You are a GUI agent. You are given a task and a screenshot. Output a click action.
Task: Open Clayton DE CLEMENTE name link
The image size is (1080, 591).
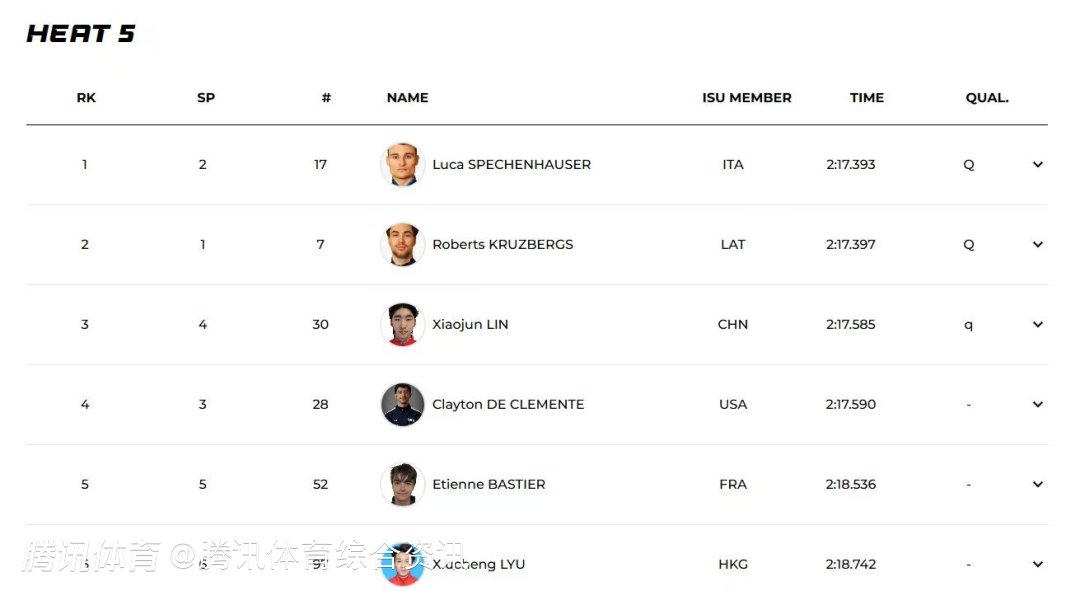pyautogui.click(x=508, y=404)
